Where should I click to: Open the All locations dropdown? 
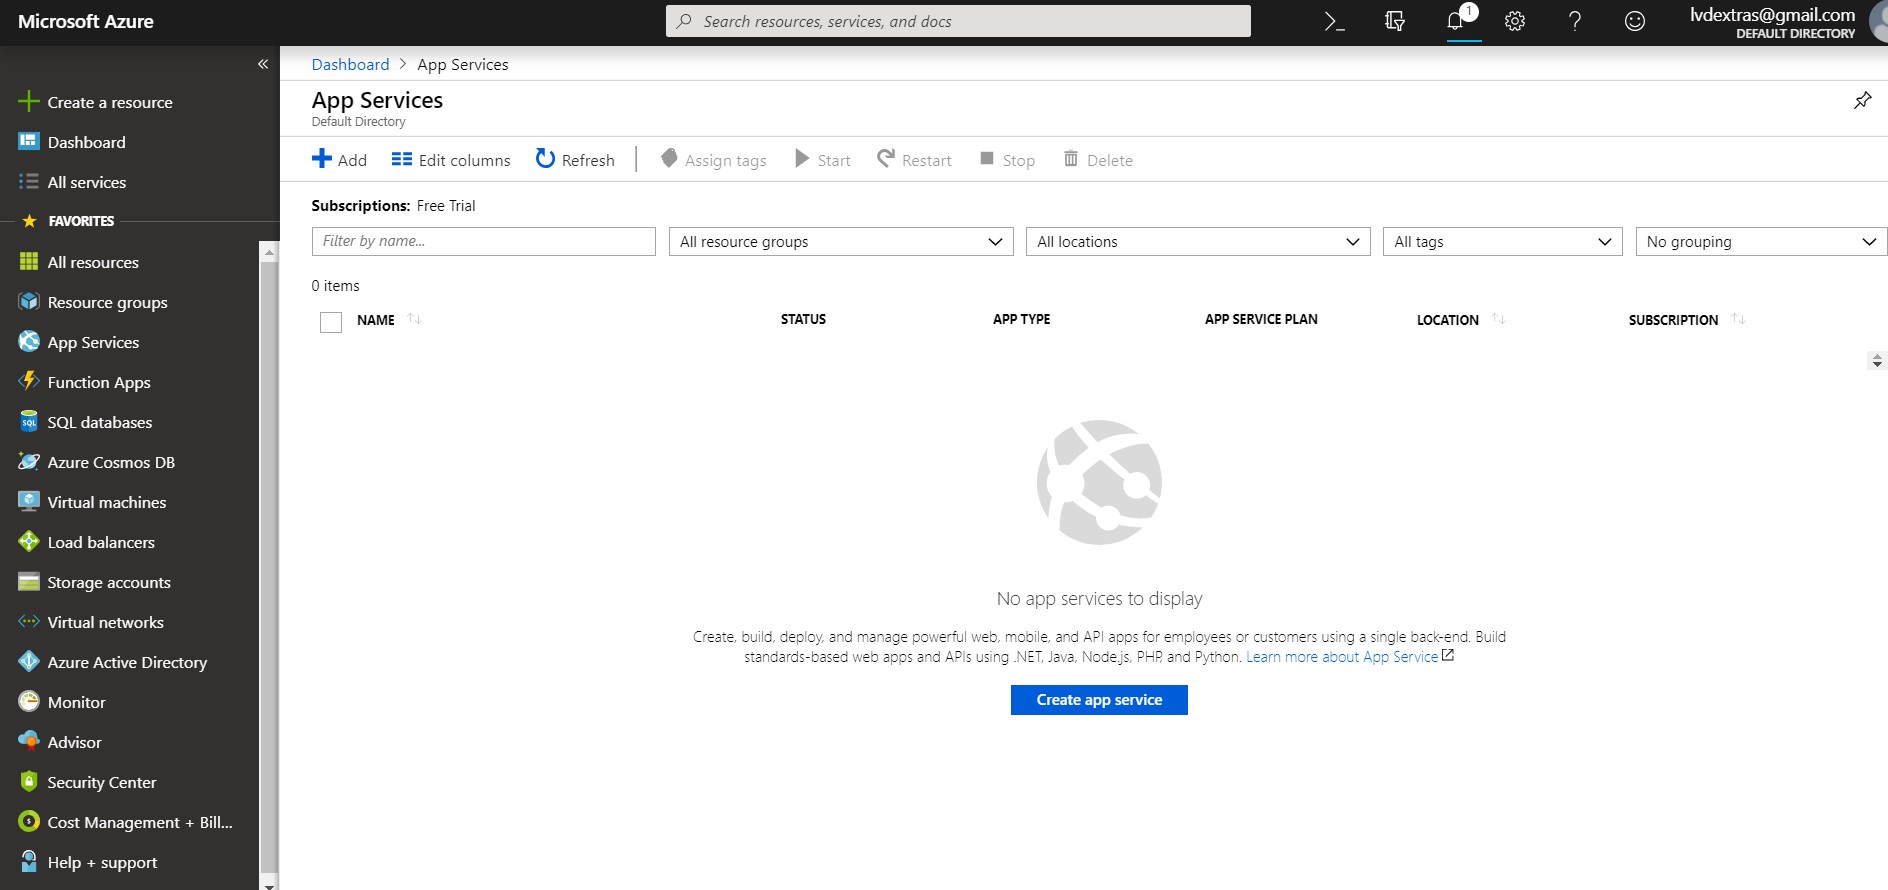pyautogui.click(x=1197, y=242)
